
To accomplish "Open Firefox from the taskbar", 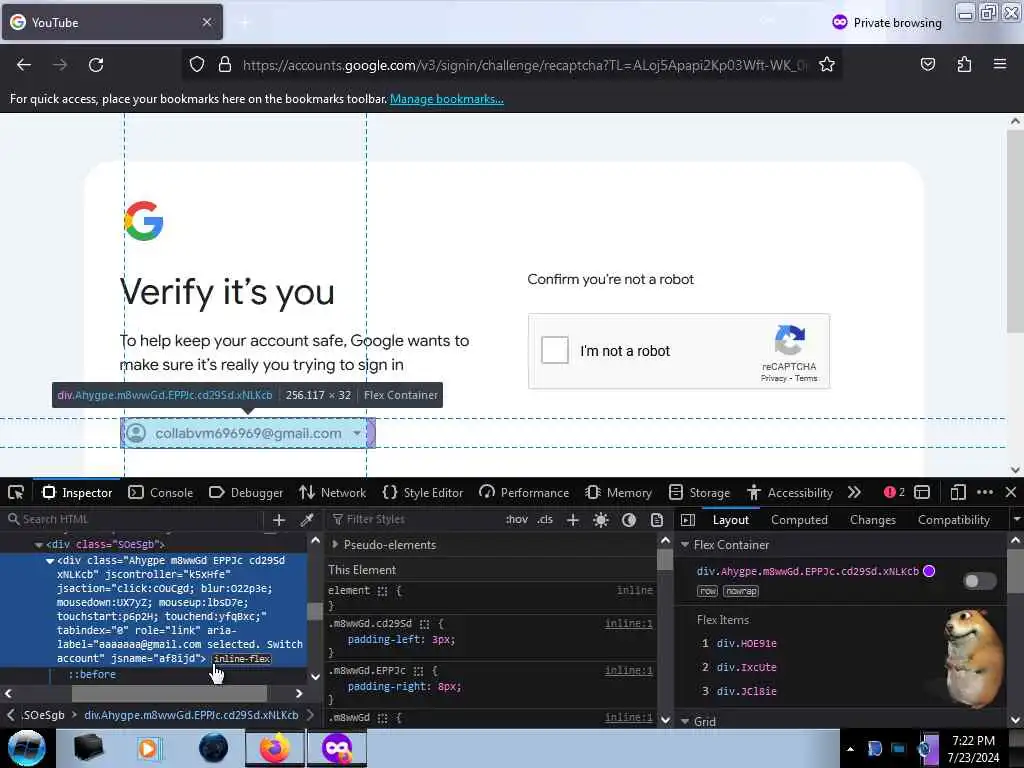I will click(x=275, y=748).
